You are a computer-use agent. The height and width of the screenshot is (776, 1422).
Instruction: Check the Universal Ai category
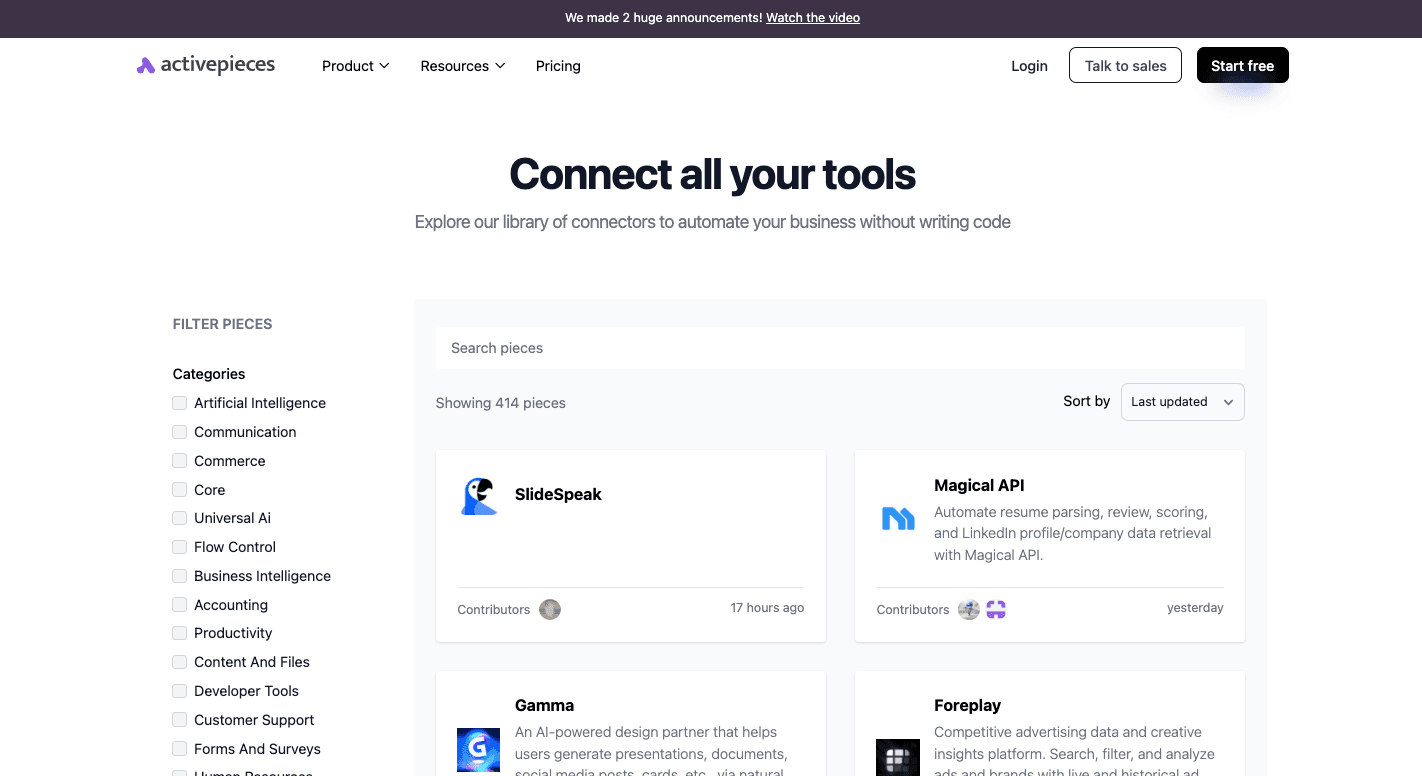point(180,518)
